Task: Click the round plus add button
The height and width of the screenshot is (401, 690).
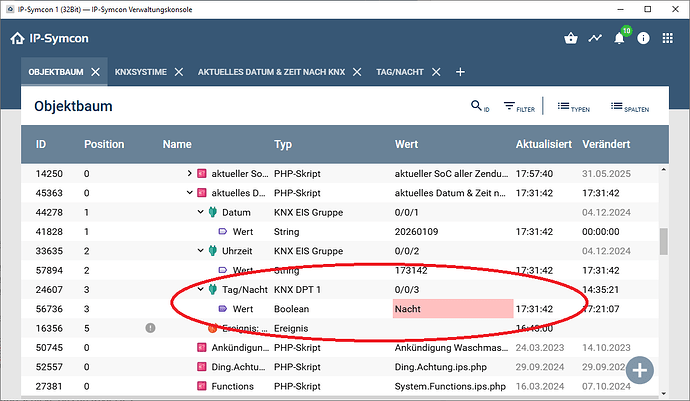Action: [640, 368]
